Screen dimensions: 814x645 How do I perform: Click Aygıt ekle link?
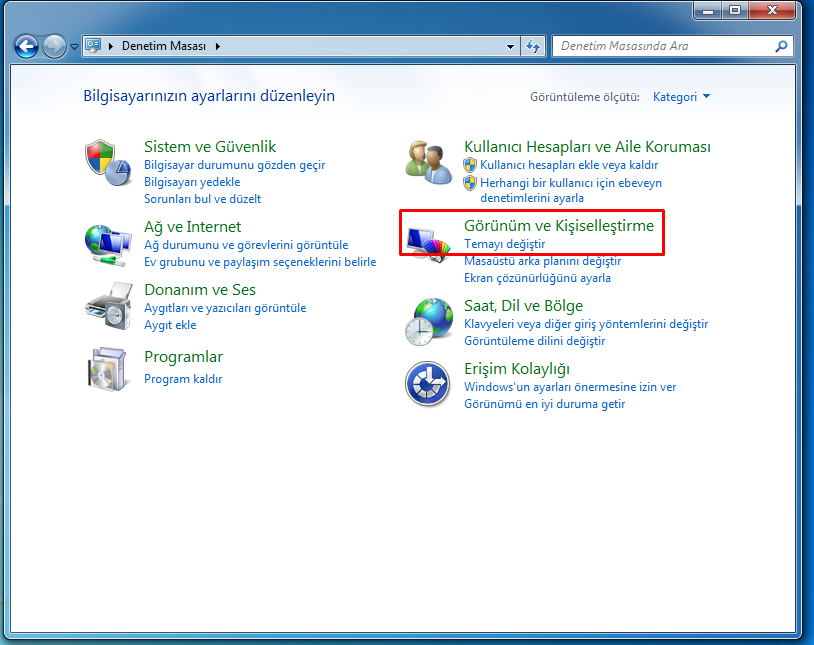170,325
